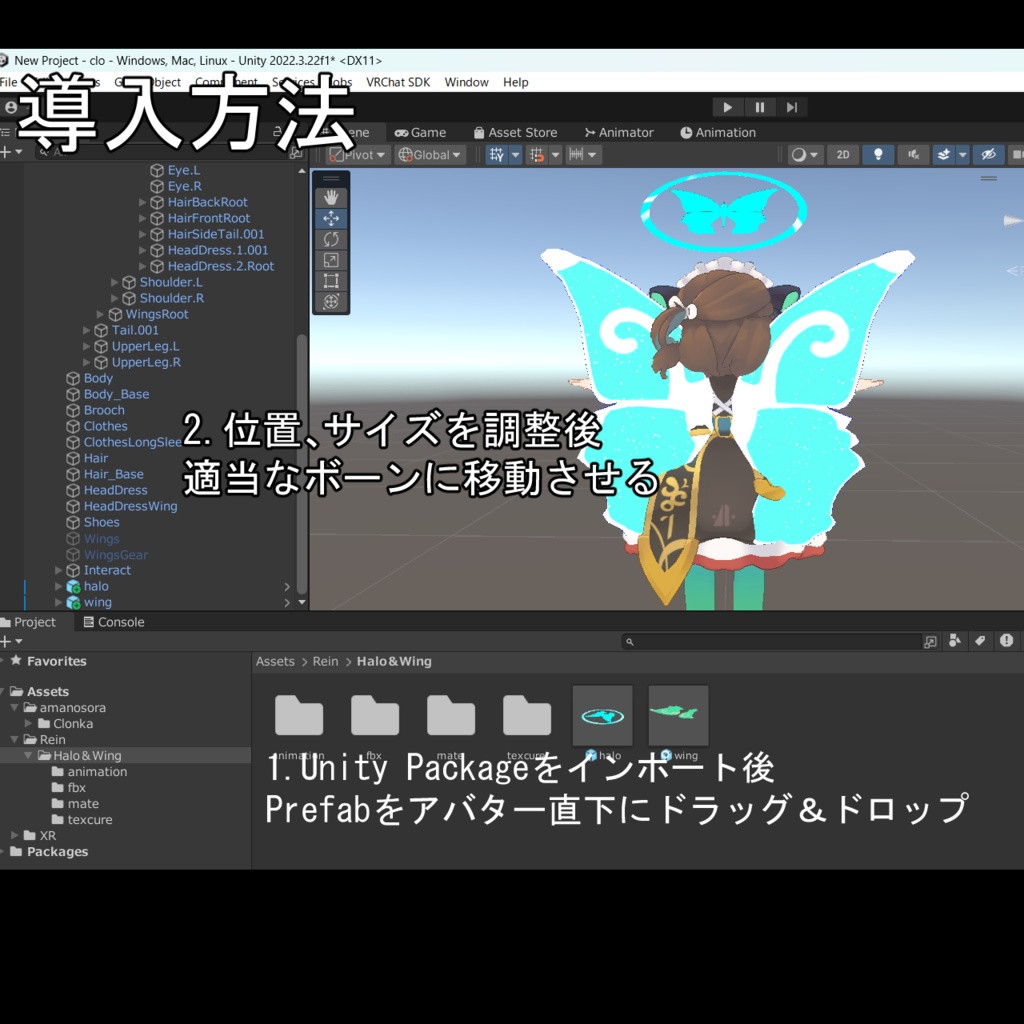The image size is (1024, 1024).
Task: Toggle scene effects layers icon
Action: (x=944, y=155)
